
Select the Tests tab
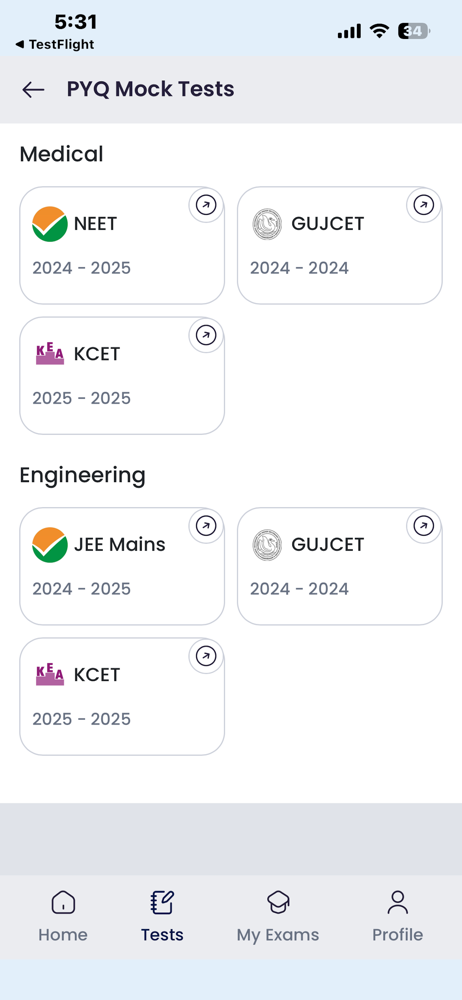pos(162,917)
